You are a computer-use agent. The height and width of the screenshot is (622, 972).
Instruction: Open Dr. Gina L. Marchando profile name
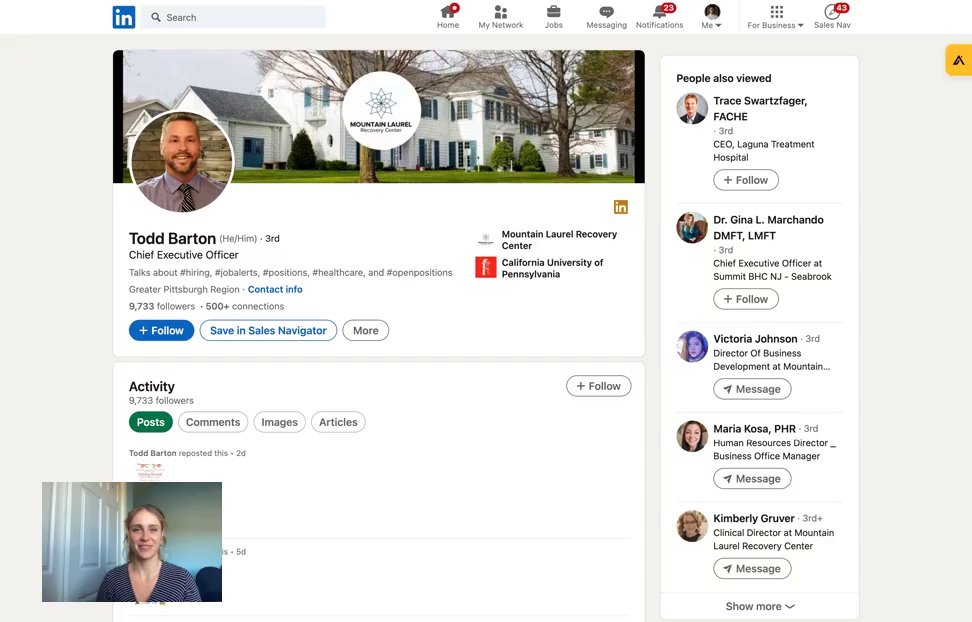pyautogui.click(x=768, y=228)
